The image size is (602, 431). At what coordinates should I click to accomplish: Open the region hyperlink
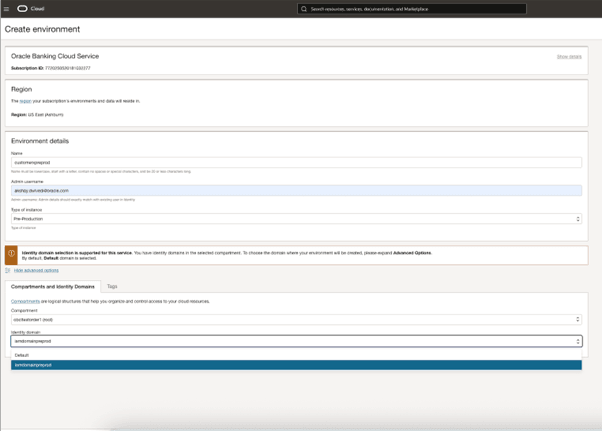25,101
